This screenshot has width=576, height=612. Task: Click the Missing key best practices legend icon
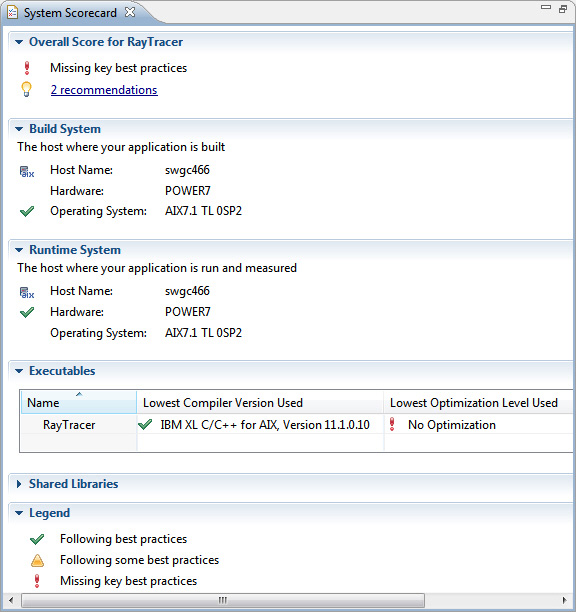(37, 581)
